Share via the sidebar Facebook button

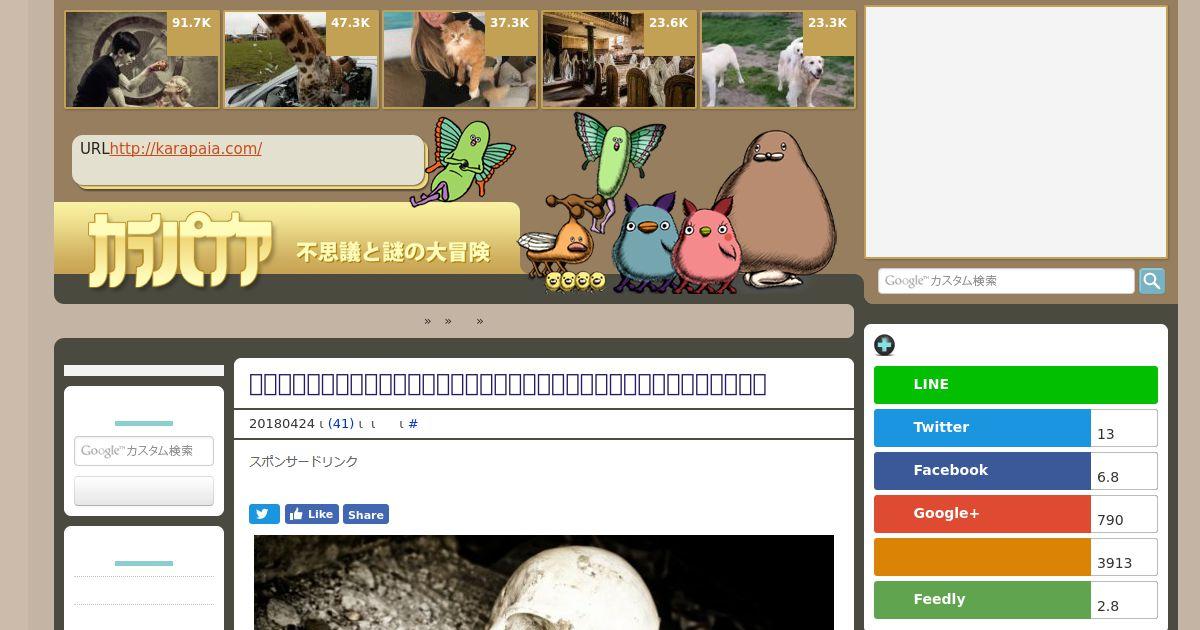[x=982, y=471]
